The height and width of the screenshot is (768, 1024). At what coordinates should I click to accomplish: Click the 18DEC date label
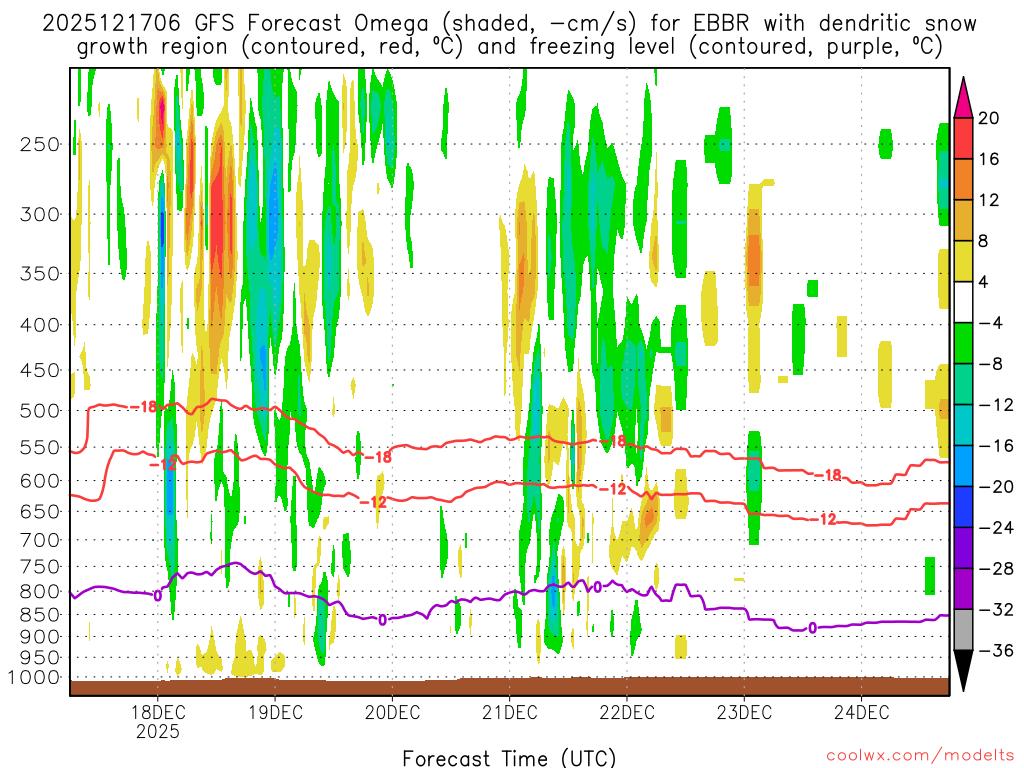point(157,712)
